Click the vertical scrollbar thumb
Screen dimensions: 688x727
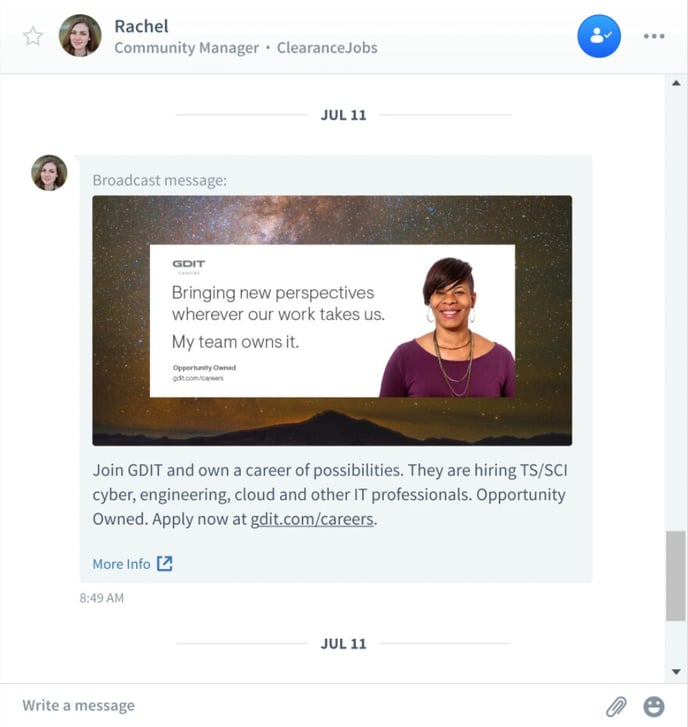pos(675,575)
